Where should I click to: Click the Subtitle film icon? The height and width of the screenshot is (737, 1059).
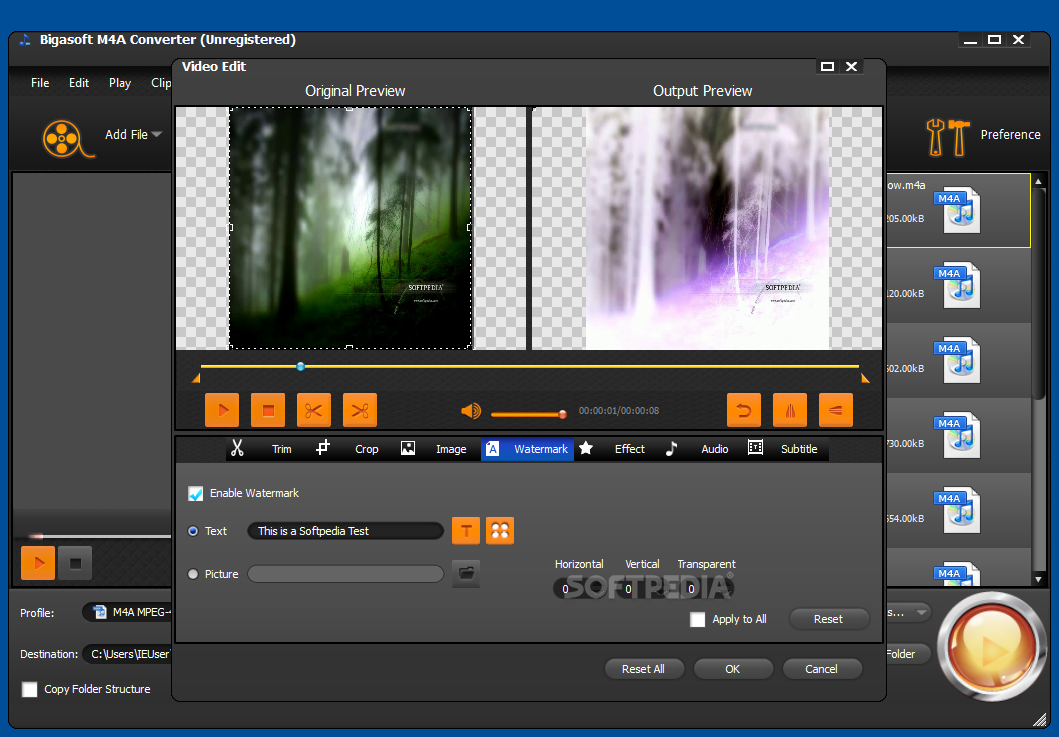point(756,447)
